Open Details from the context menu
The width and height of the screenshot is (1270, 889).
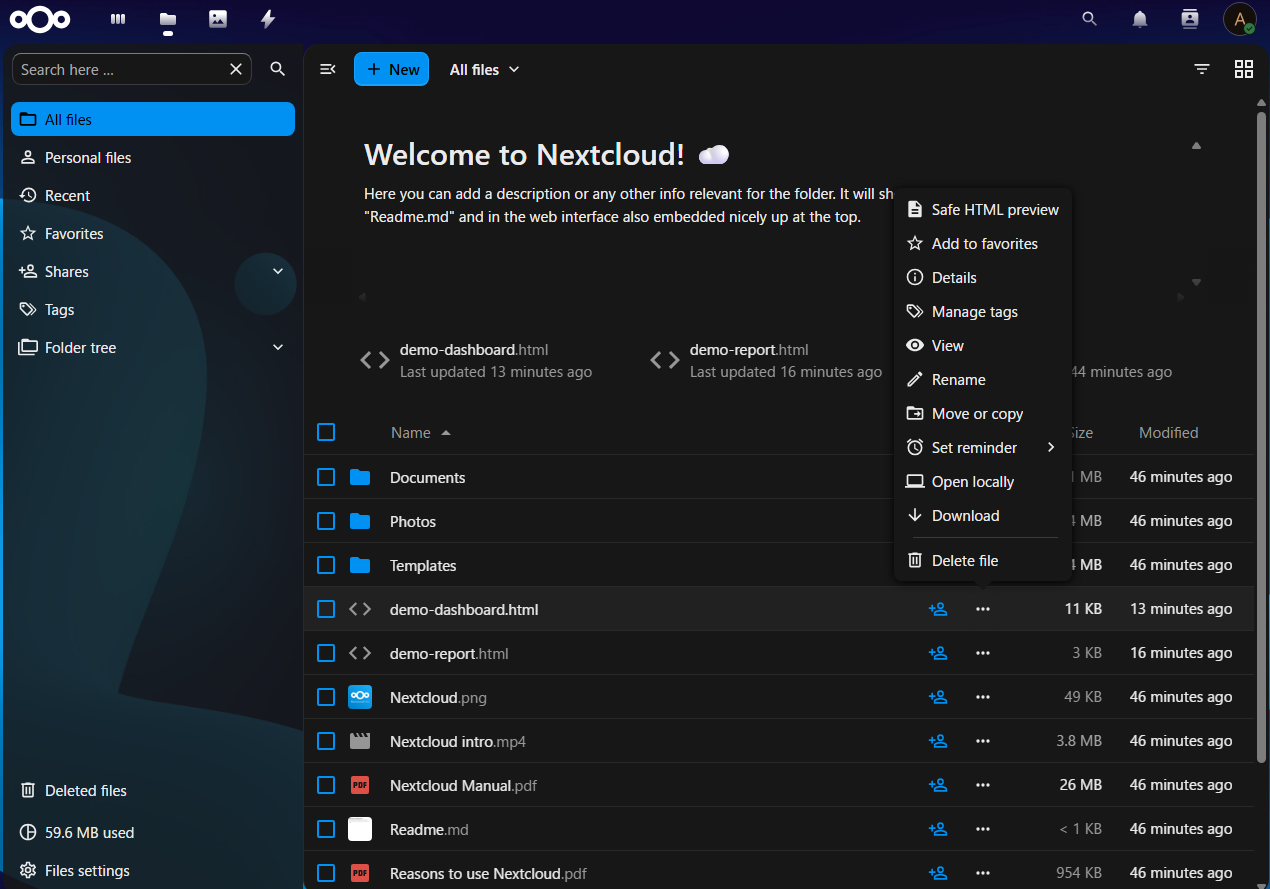(x=981, y=277)
